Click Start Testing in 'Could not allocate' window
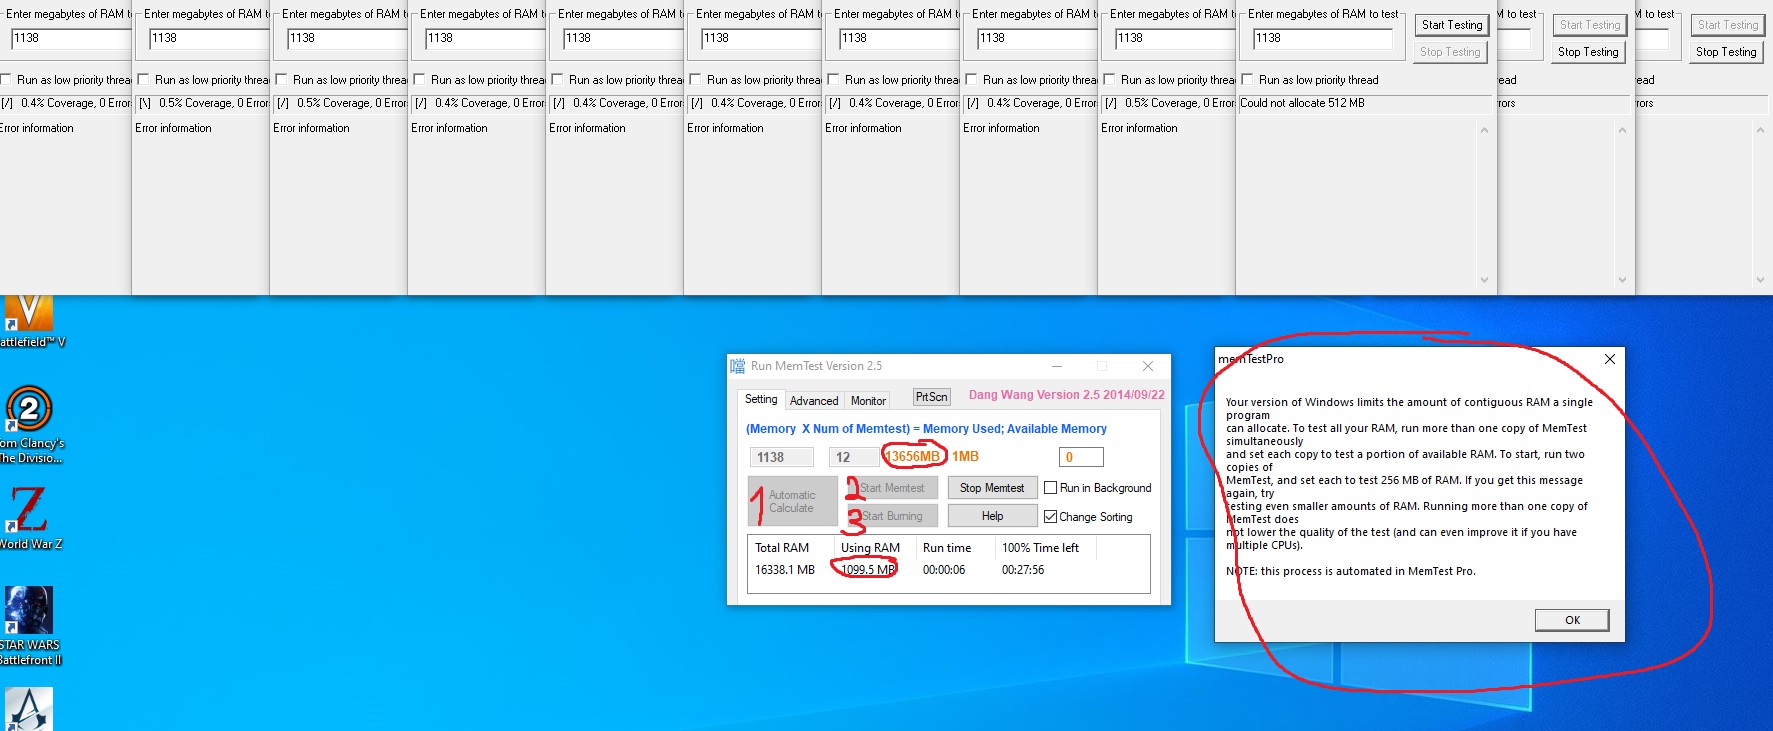1773x731 pixels. click(1452, 25)
